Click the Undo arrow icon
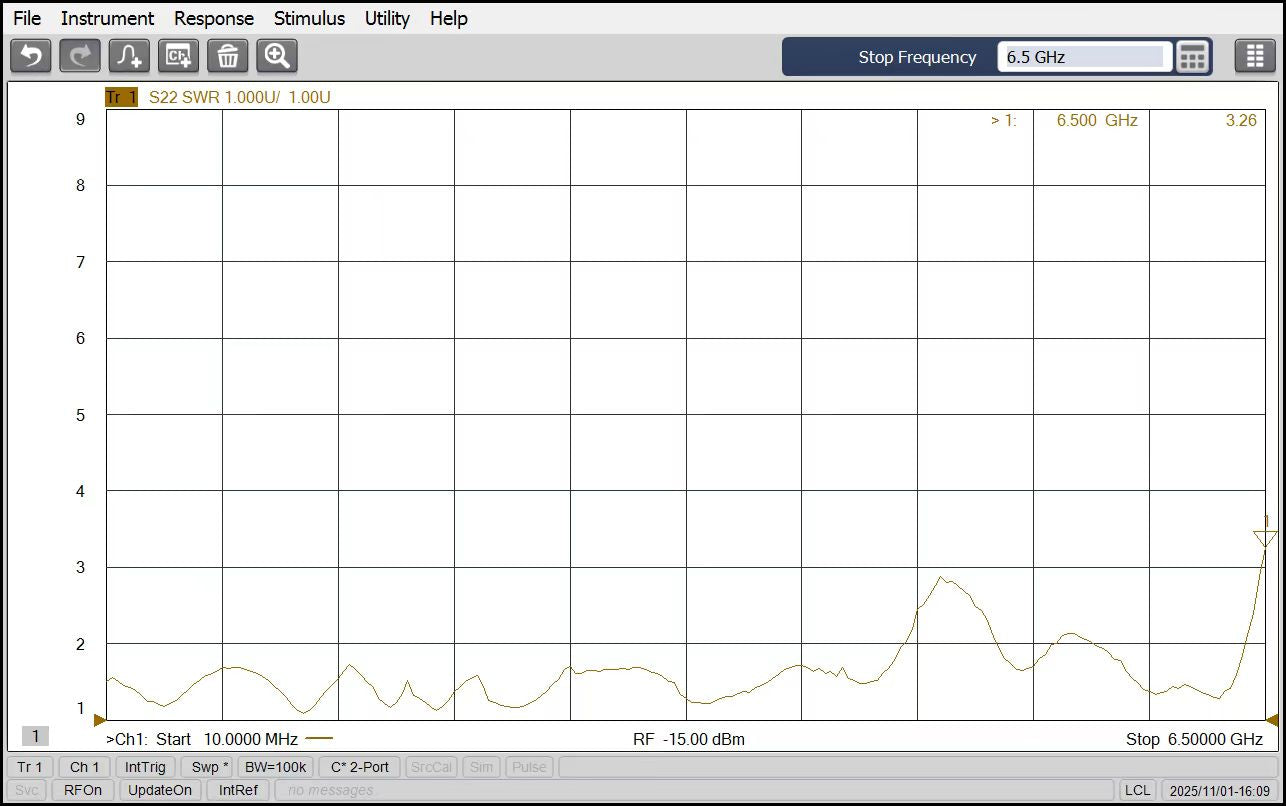Viewport: 1286px width, 806px height. [31, 56]
